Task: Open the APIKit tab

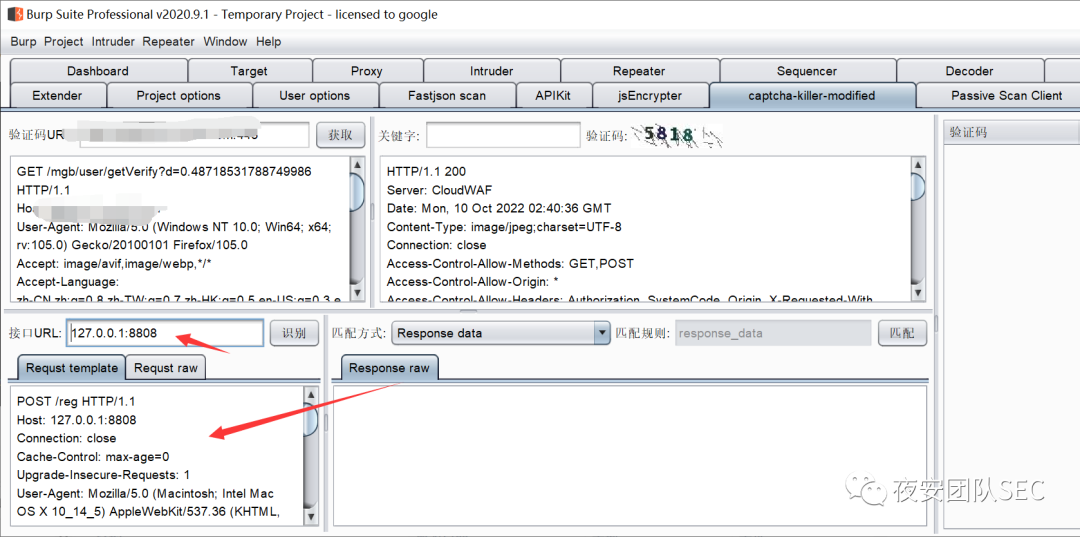Action: 553,96
